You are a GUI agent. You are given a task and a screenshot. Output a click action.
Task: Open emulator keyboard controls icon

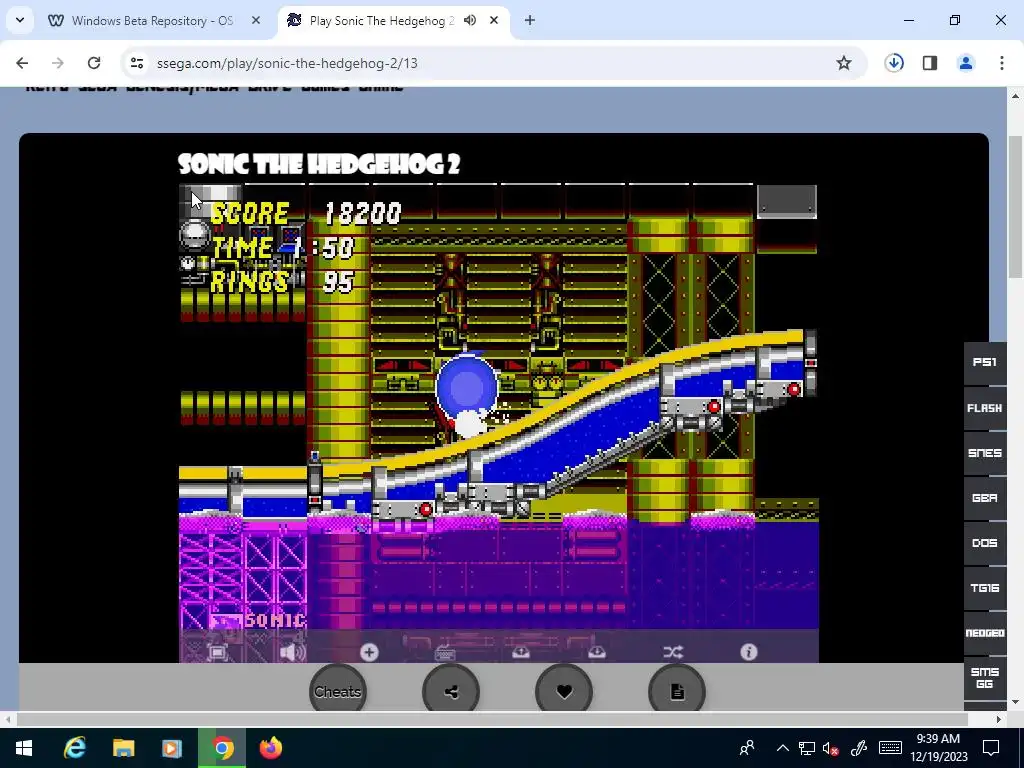tap(445, 652)
